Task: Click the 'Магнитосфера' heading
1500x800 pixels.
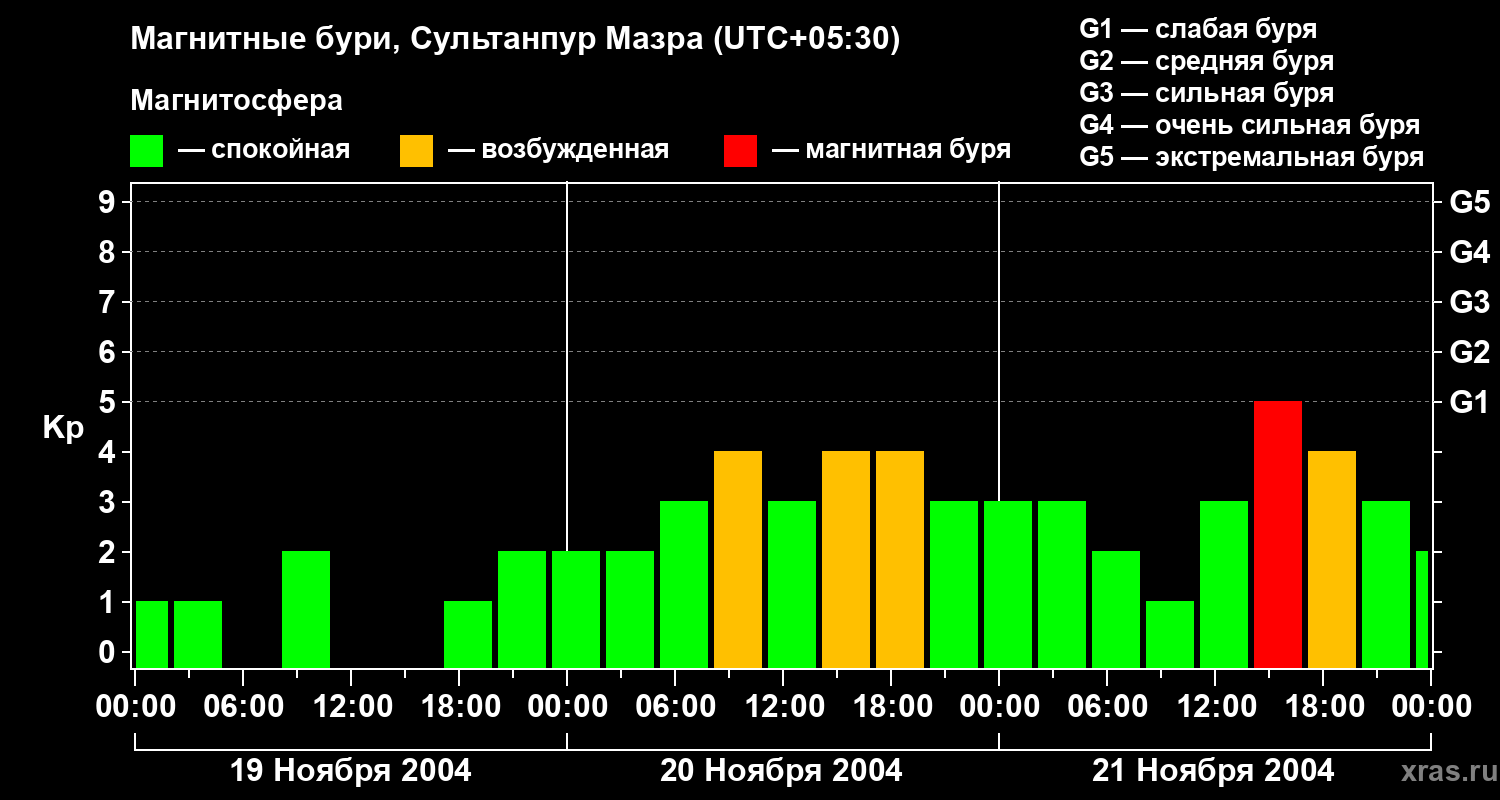Action: (x=236, y=101)
